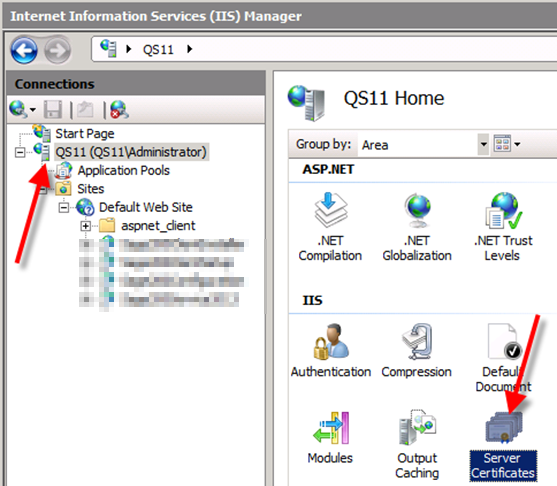Expand the aspnet_client folder
Image resolution: width=557 pixels, height=486 pixels.
[86, 226]
